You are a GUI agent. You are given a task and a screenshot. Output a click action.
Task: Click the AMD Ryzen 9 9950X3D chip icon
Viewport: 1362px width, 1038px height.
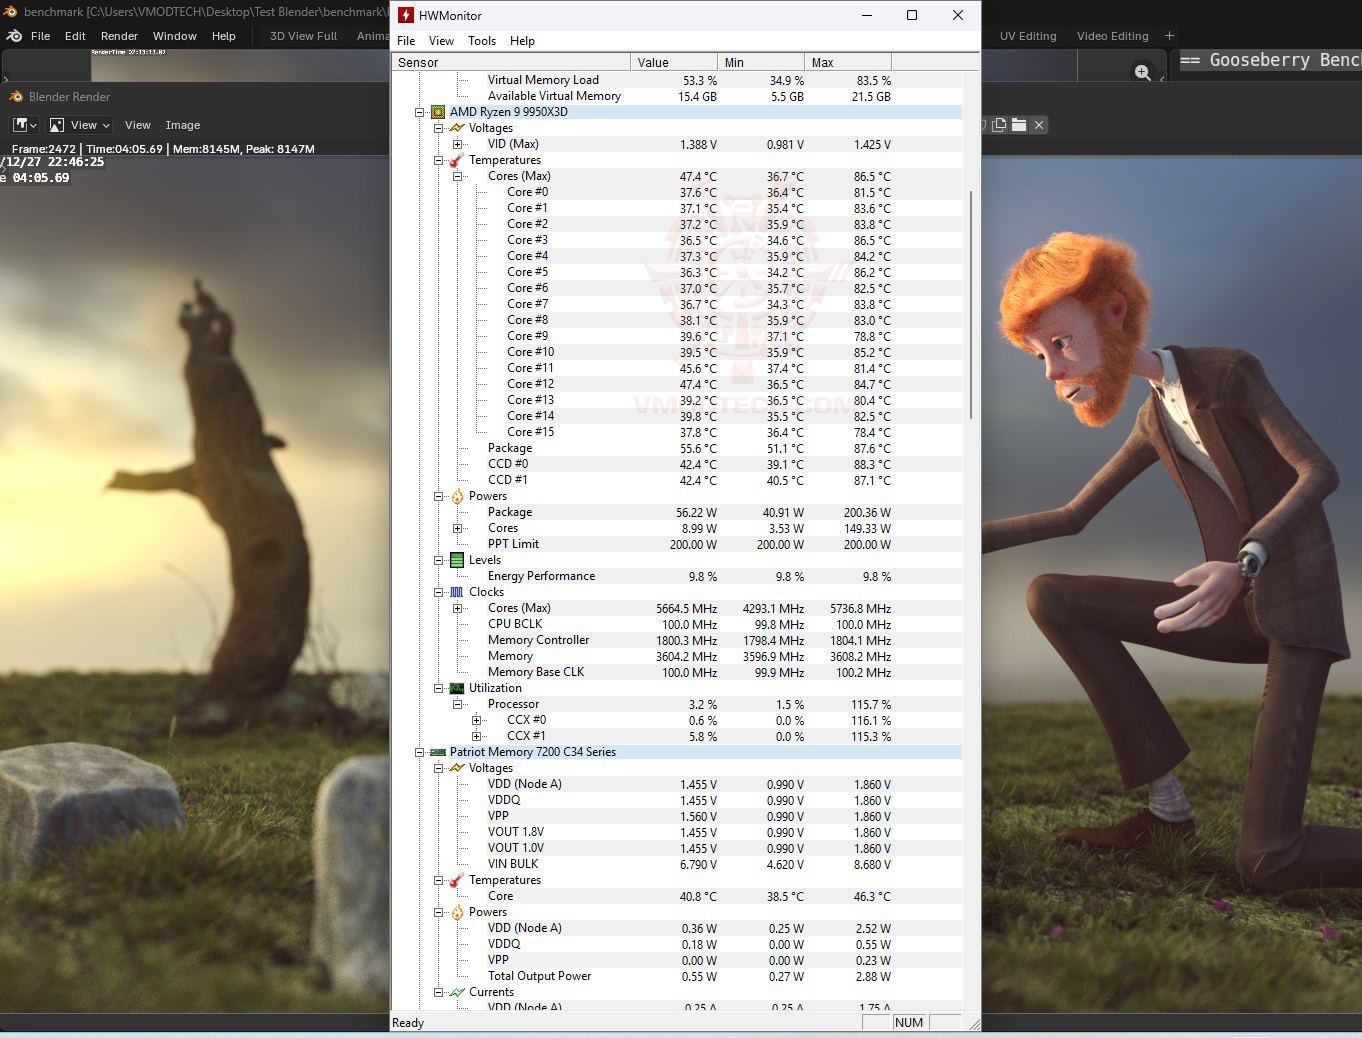(x=437, y=112)
